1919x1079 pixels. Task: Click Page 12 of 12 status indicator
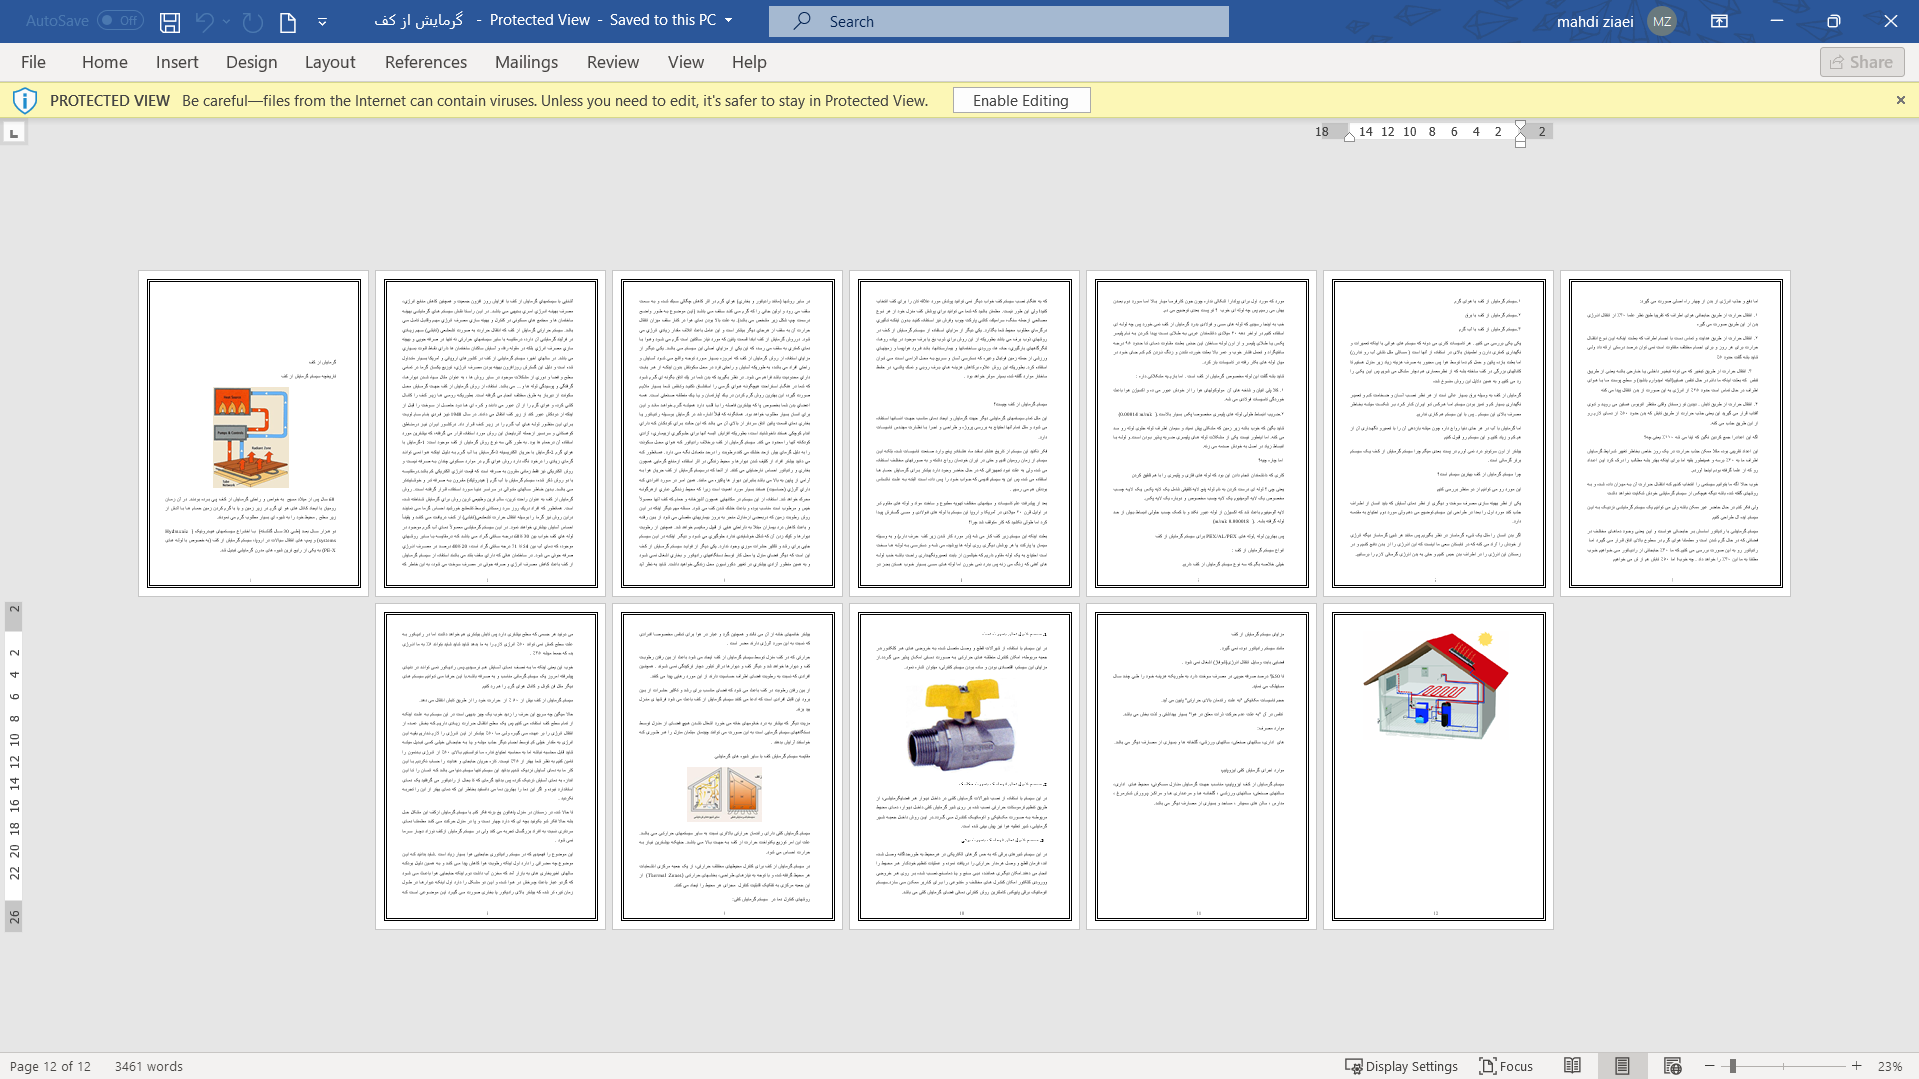click(x=50, y=1066)
